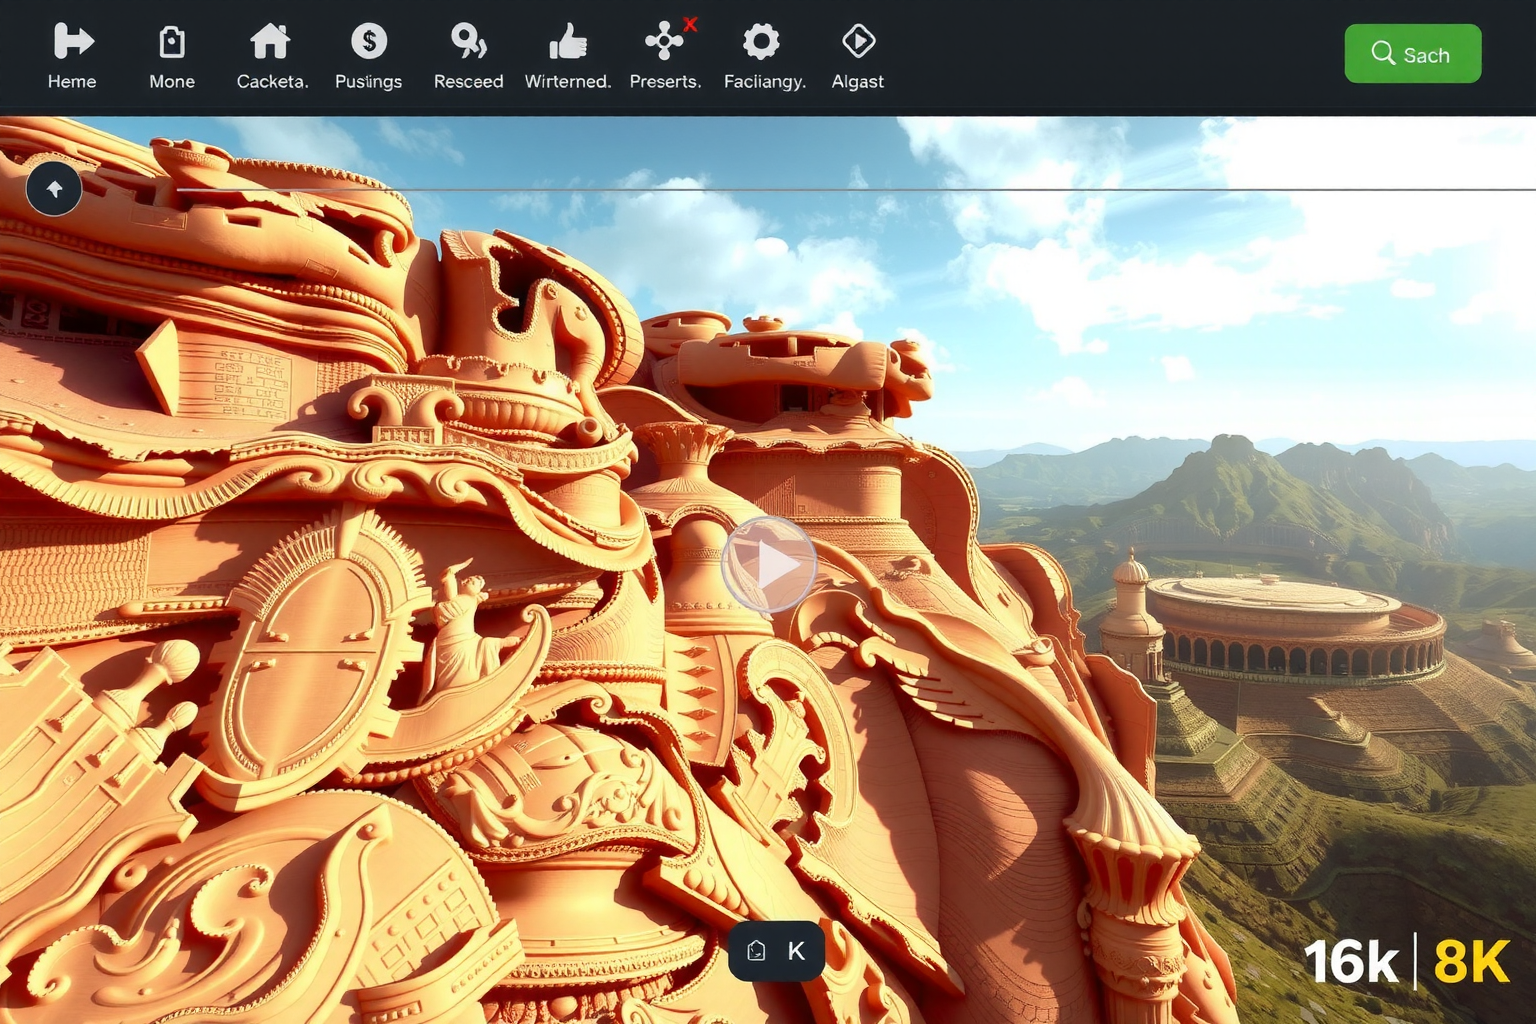The height and width of the screenshot is (1024, 1536).
Task: Click the Heme arrow icon
Action: click(x=72, y=42)
